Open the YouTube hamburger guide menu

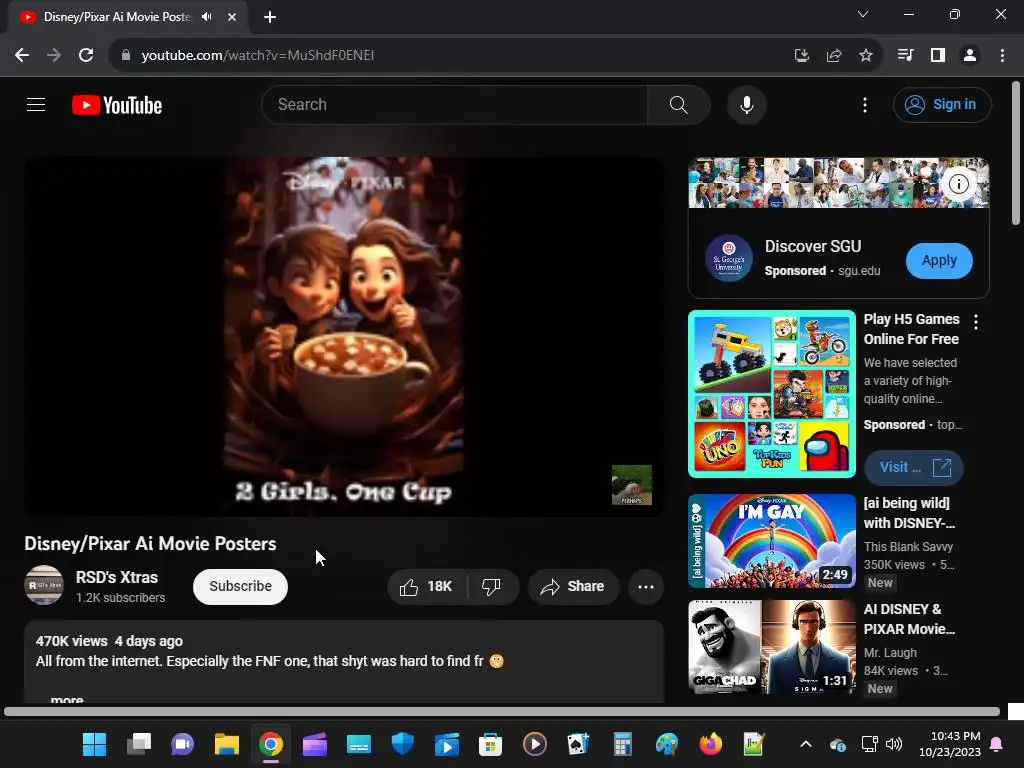coord(36,104)
